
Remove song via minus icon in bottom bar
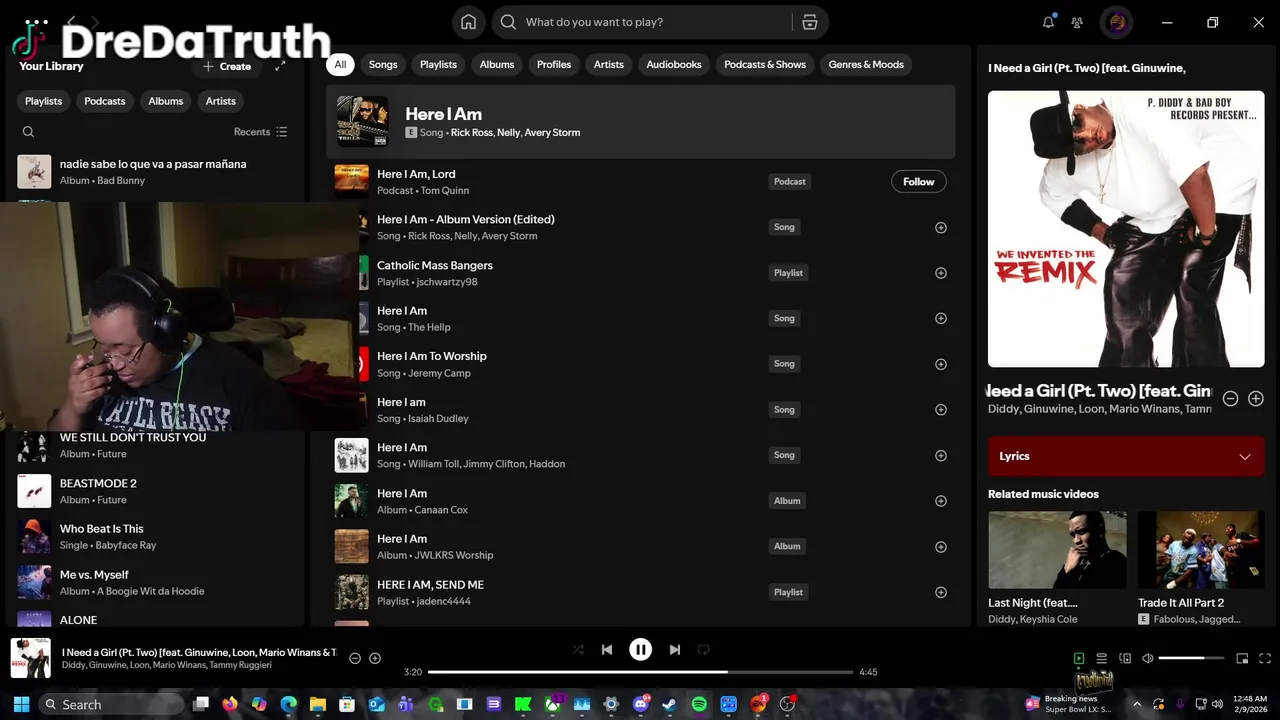[354, 658]
